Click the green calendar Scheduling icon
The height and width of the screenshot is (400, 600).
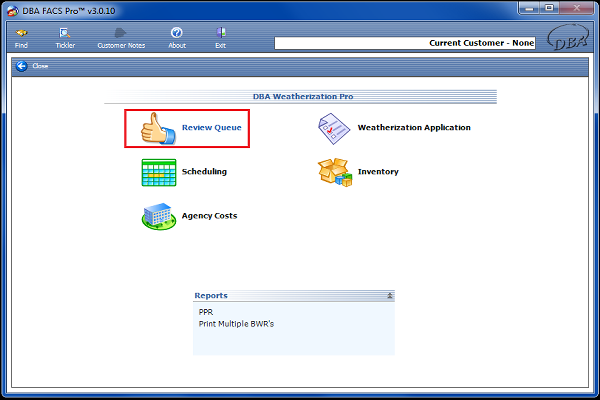click(159, 173)
